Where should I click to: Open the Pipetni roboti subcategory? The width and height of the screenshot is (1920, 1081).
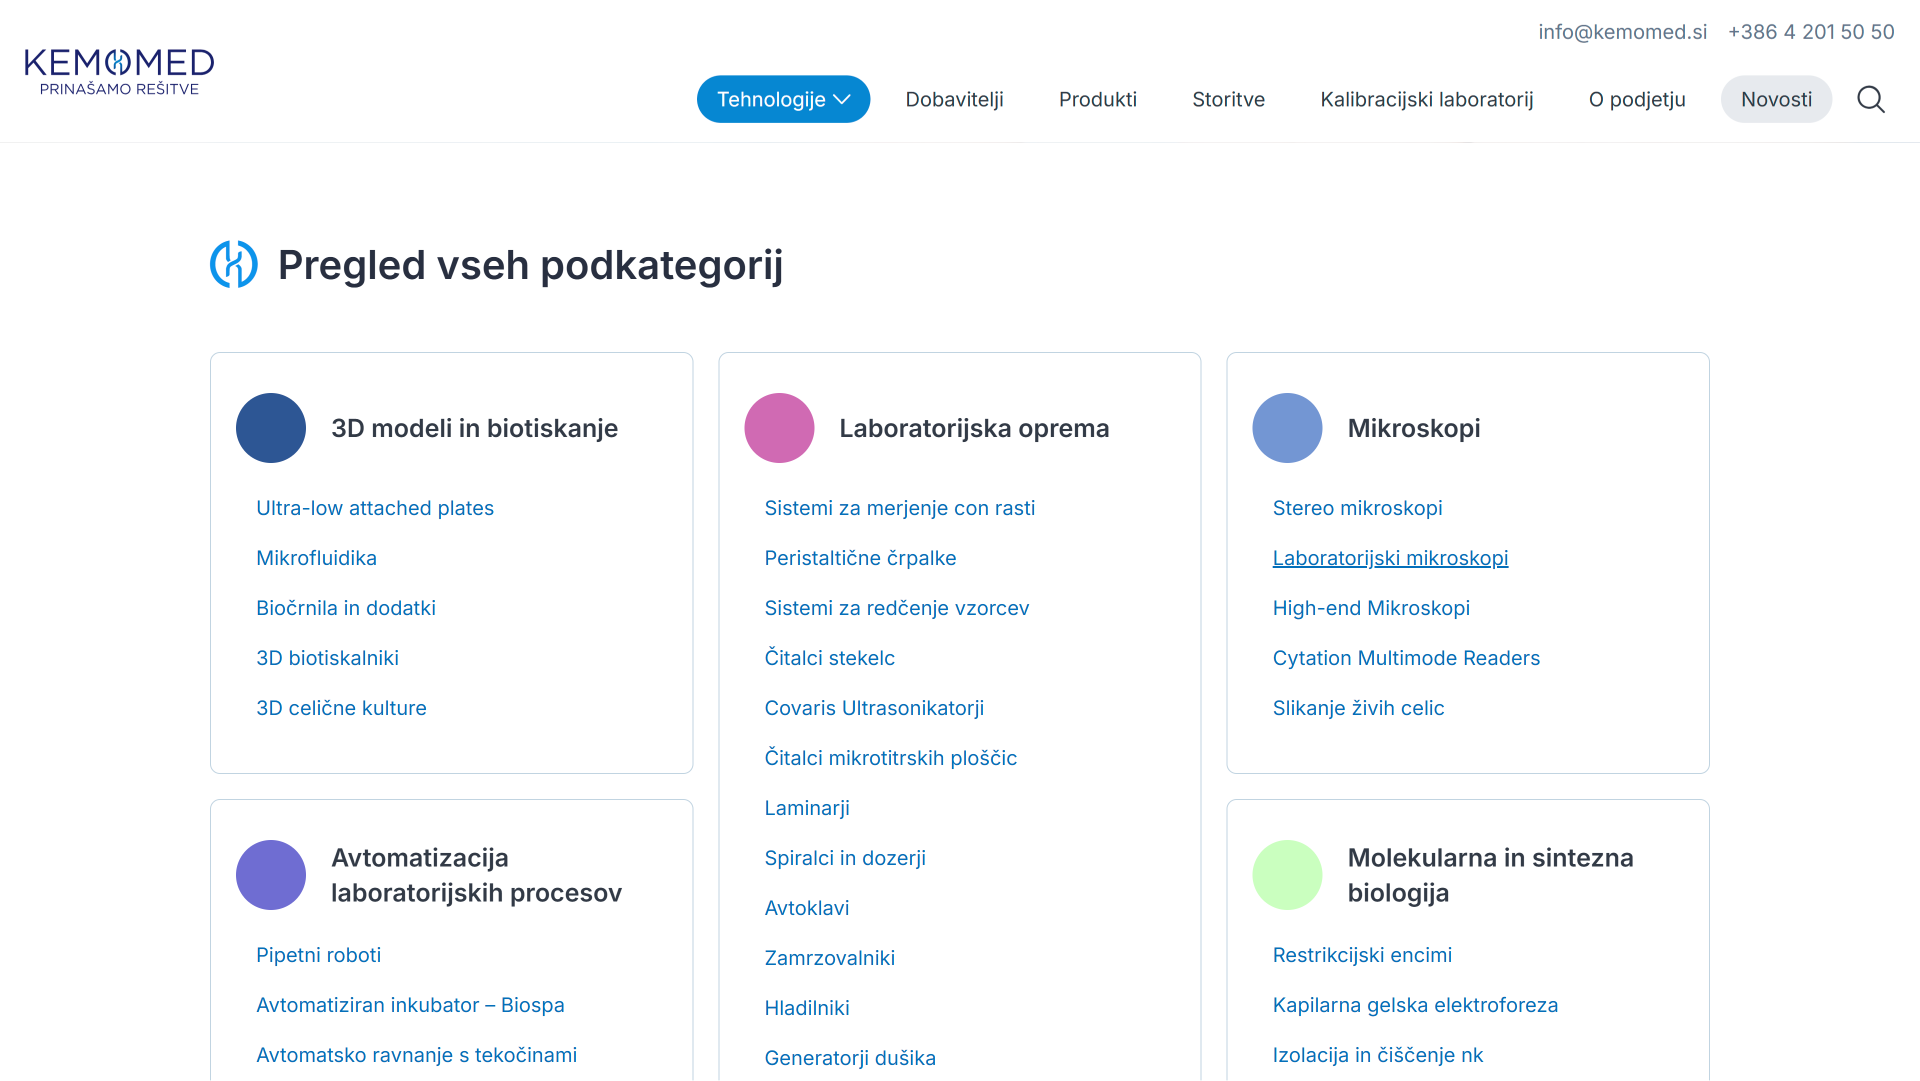(318, 955)
